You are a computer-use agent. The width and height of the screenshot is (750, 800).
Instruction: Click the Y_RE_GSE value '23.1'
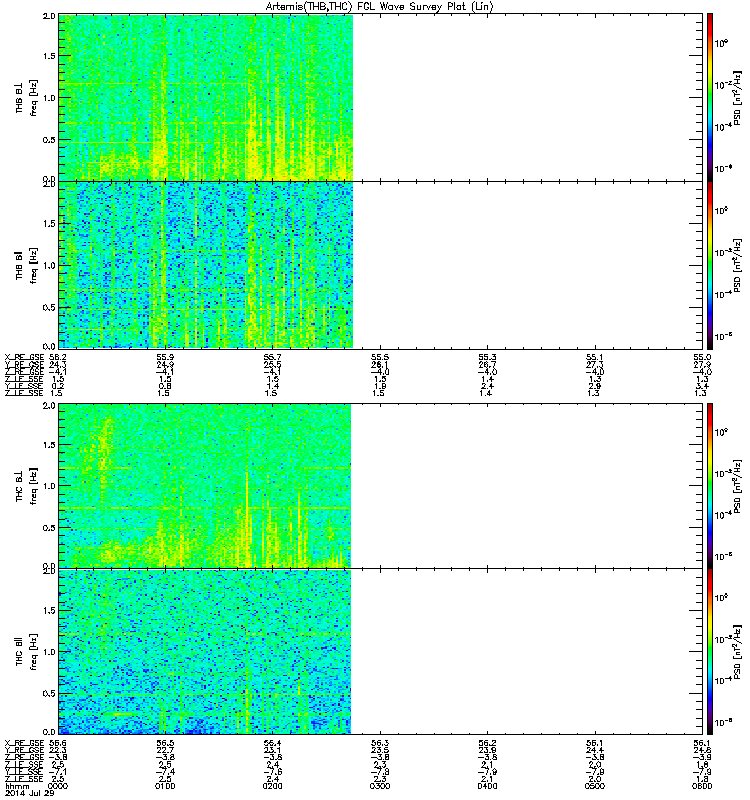272,750
